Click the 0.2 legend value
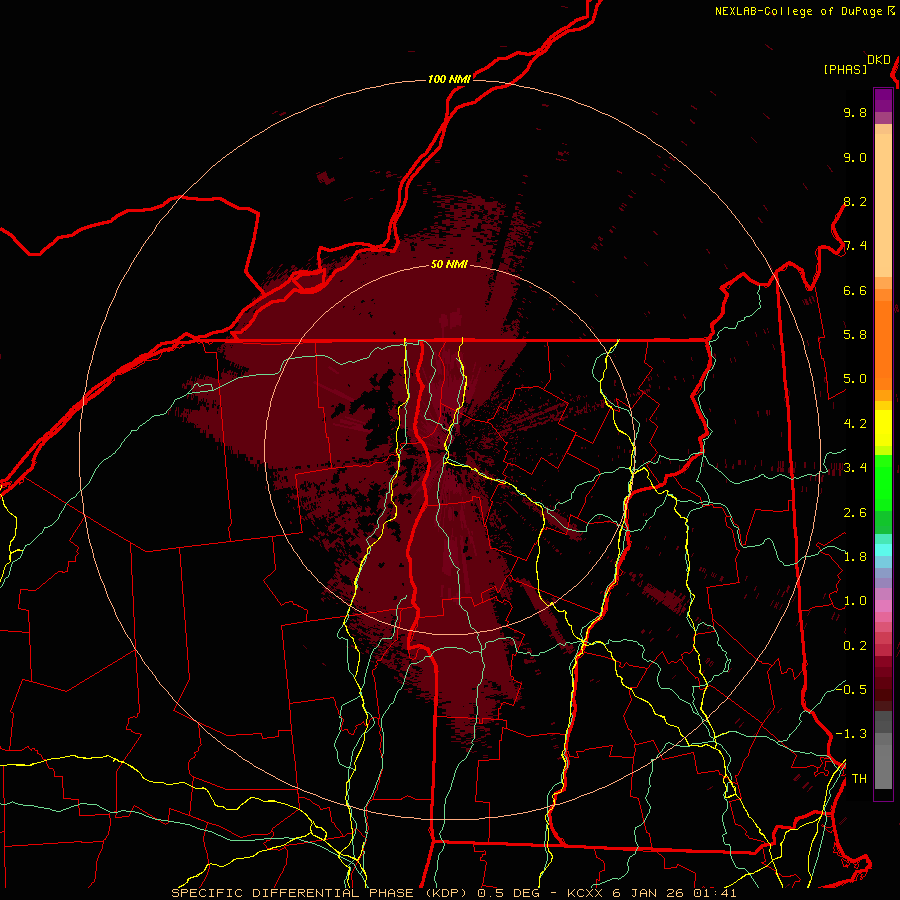This screenshot has width=900, height=900. [855, 646]
